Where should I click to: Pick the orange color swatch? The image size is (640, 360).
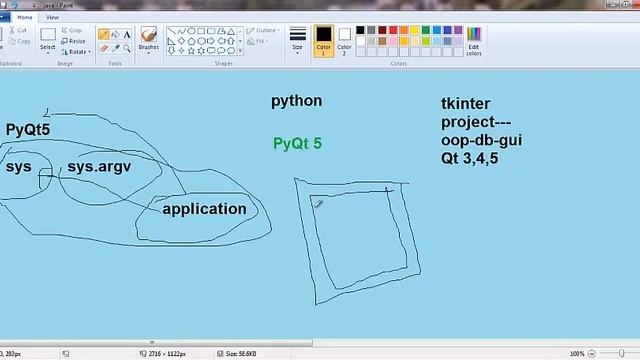[x=404, y=30]
